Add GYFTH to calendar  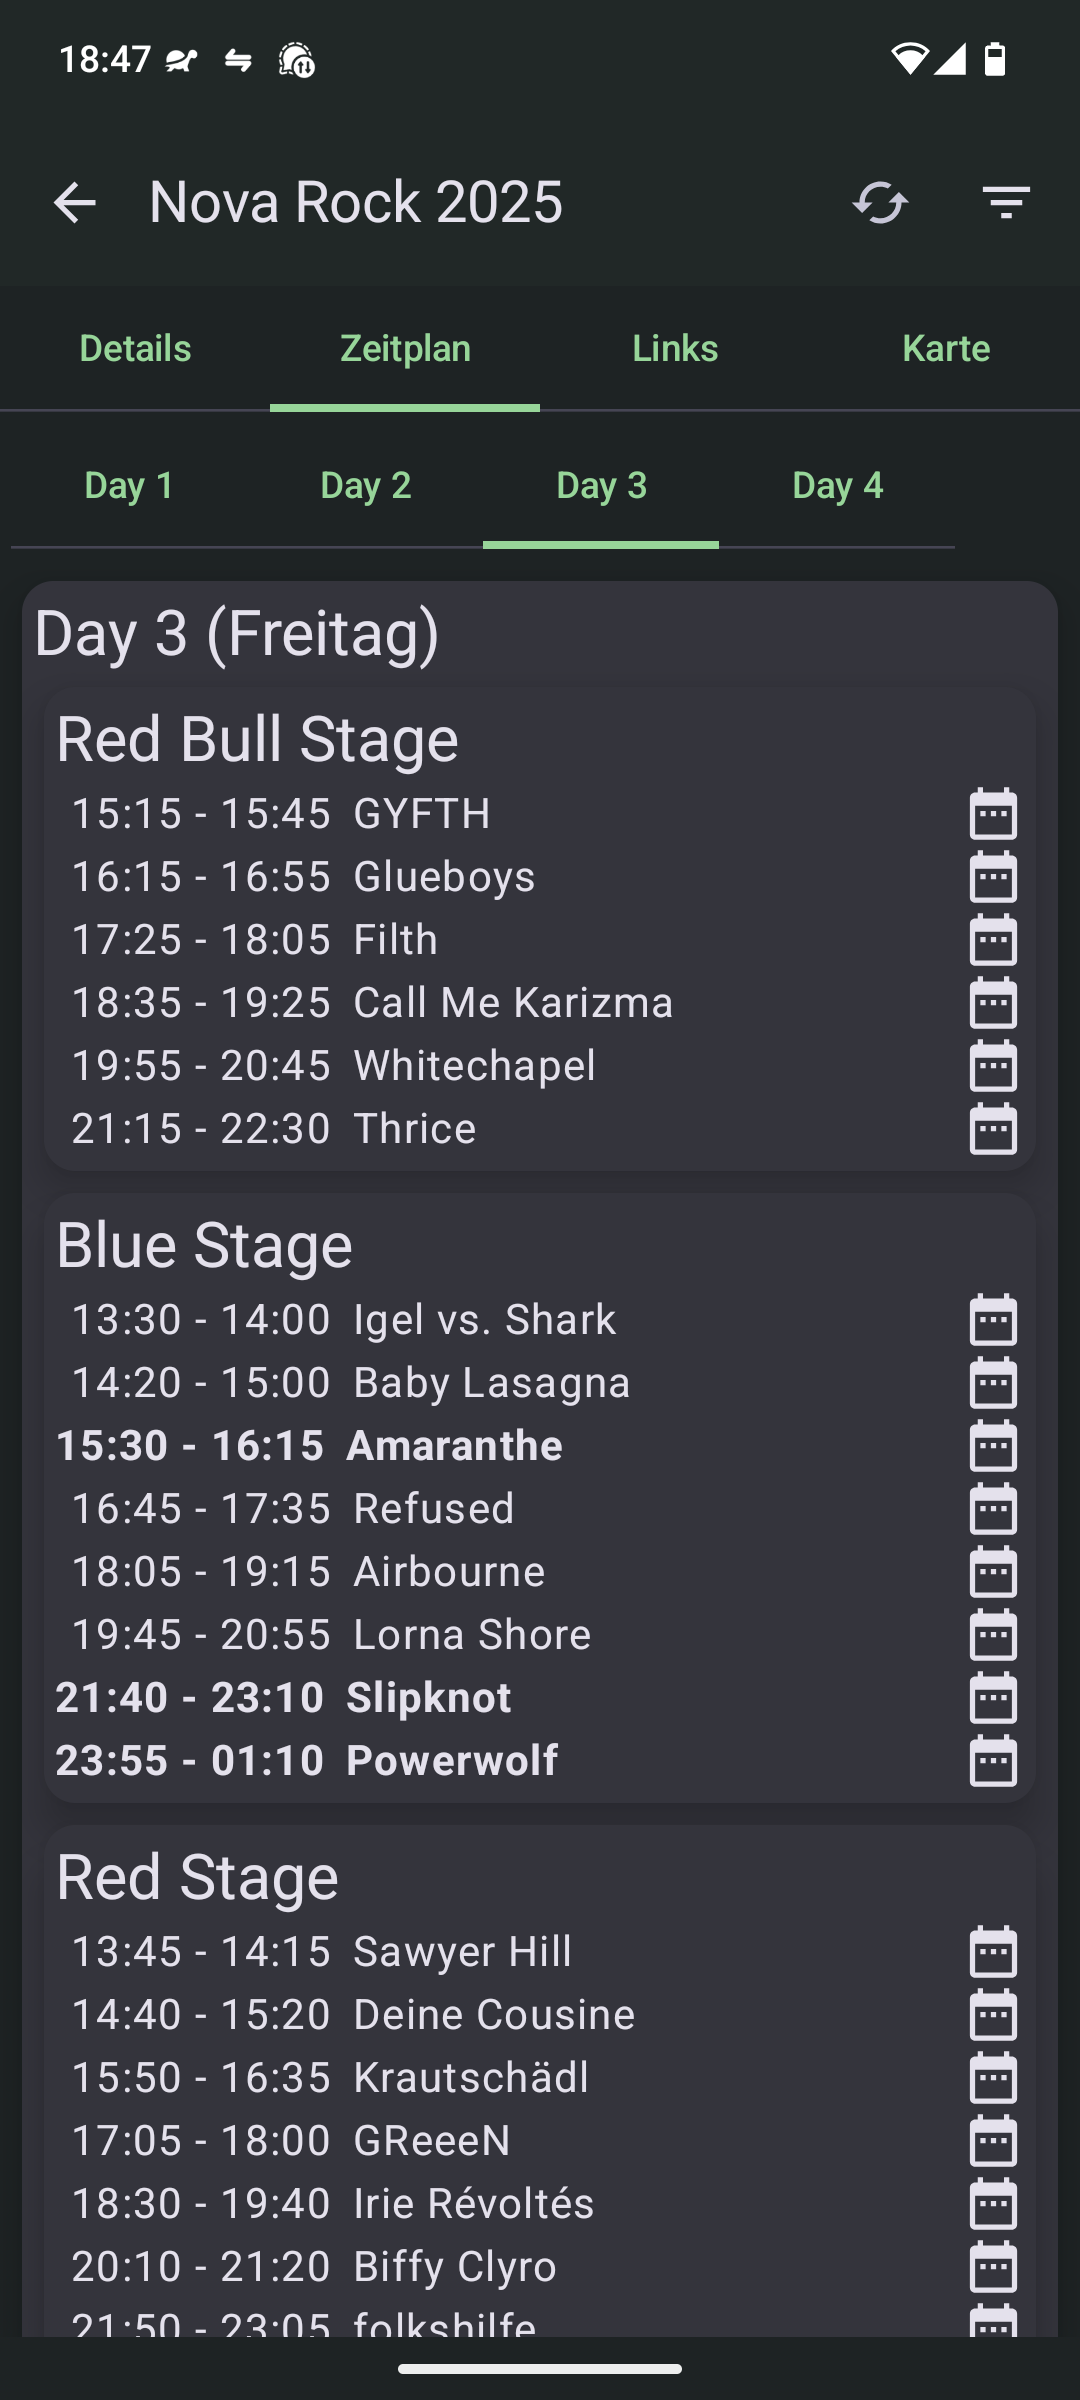(993, 813)
